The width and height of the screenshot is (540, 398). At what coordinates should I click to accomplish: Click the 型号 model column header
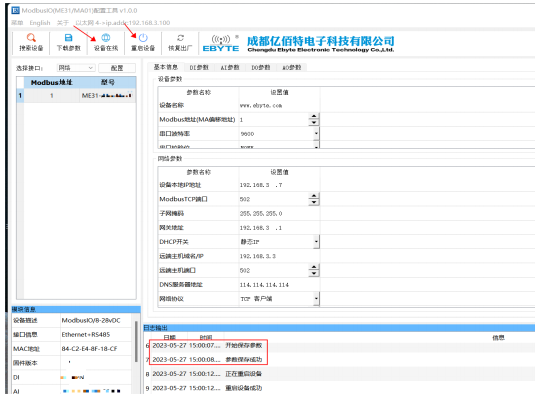108,82
